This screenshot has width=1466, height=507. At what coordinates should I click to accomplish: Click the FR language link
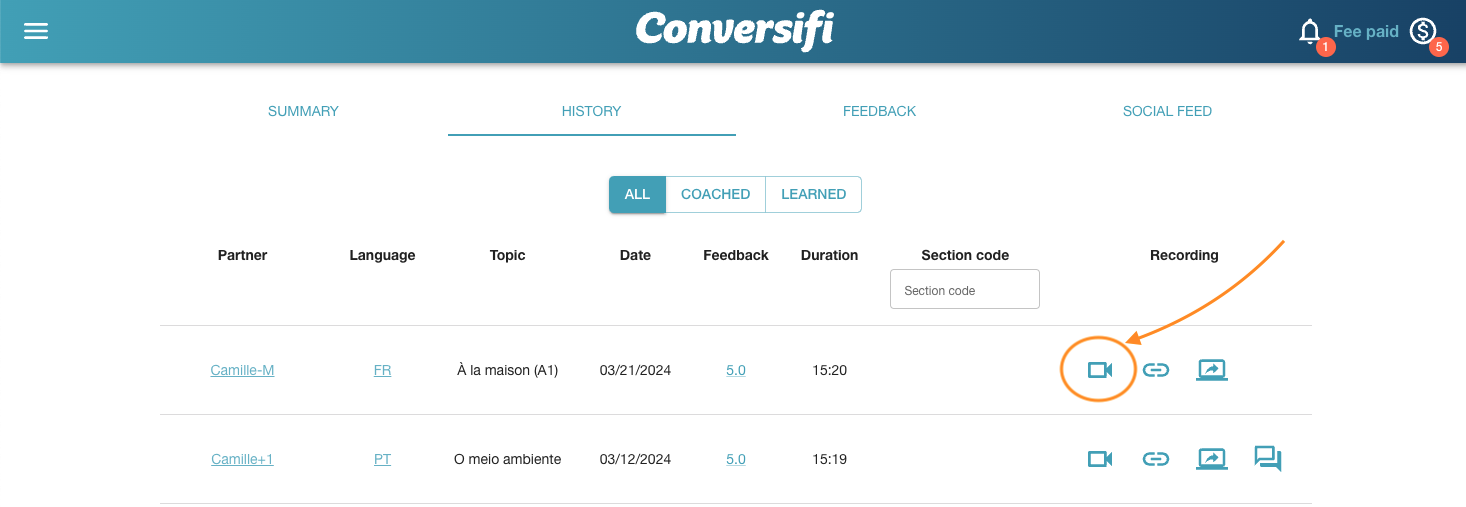pyautogui.click(x=382, y=370)
